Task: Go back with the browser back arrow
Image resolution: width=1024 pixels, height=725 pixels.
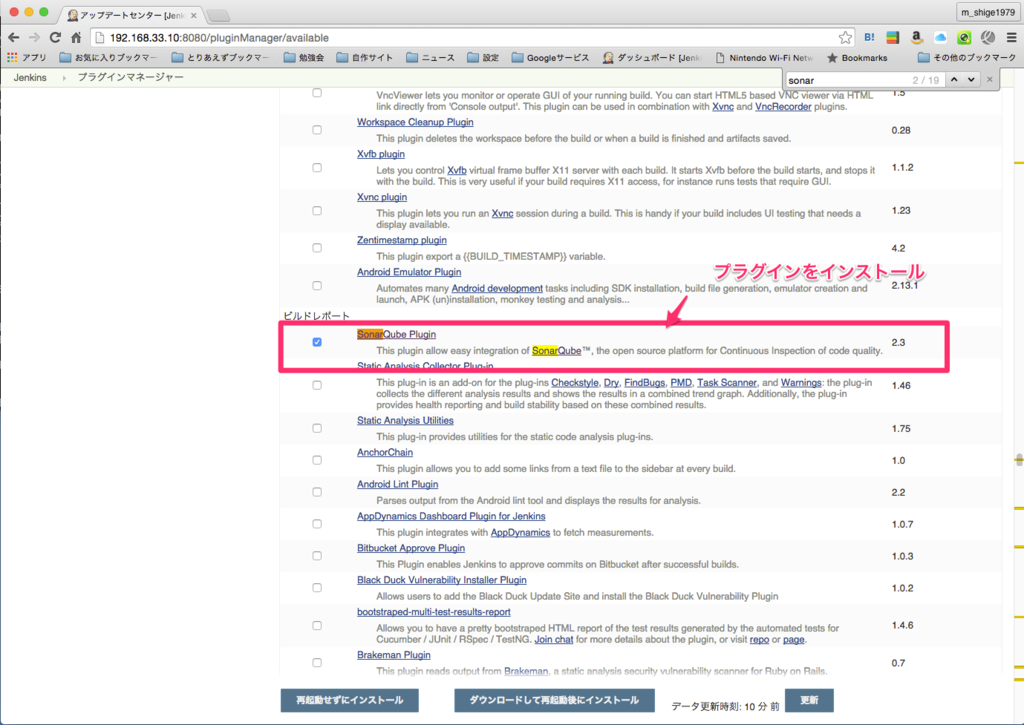Action: tap(14, 38)
